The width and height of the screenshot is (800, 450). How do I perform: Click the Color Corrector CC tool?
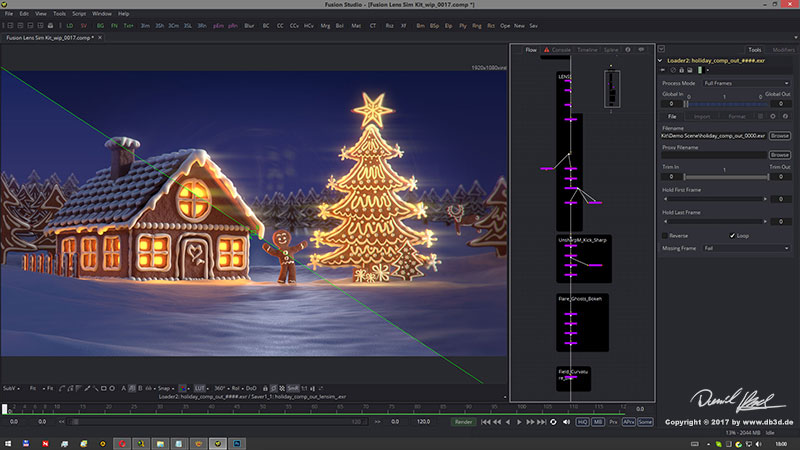280,26
